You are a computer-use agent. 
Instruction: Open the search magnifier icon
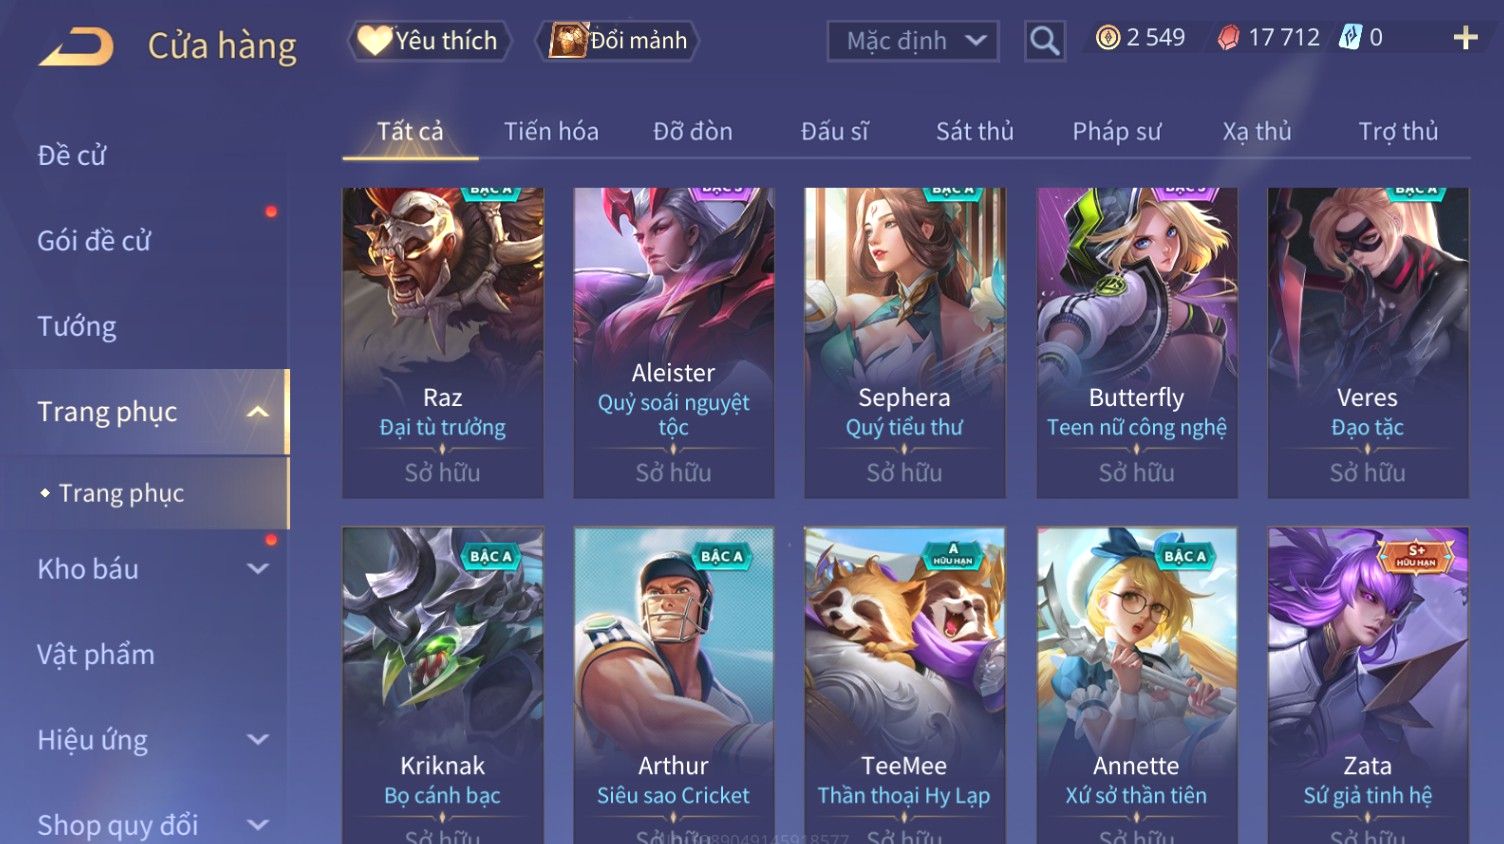pyautogui.click(x=1044, y=41)
